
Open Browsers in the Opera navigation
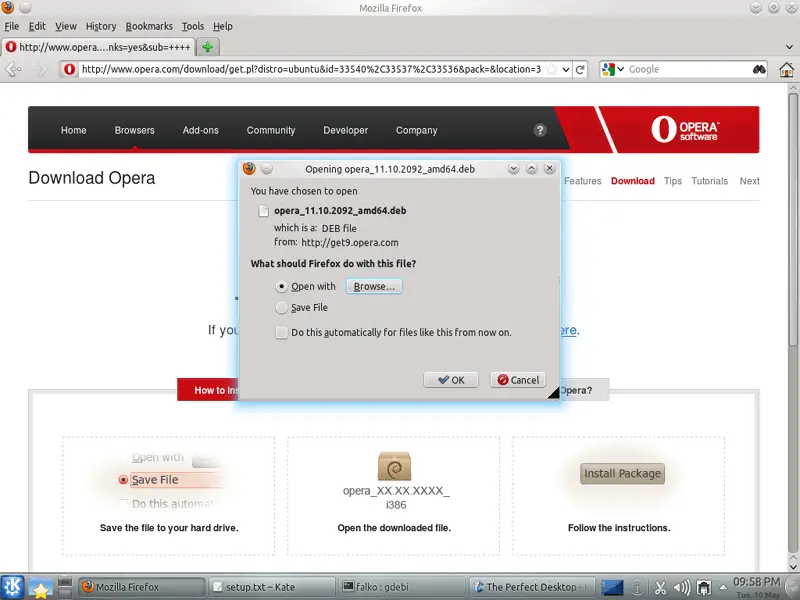(x=134, y=130)
